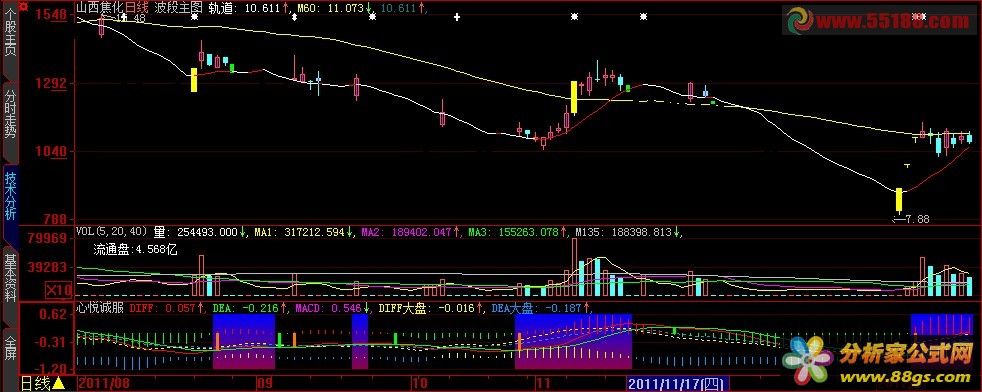982x392 pixels.
Task: Open the 个股主页 sidebar tab
Action: click(9, 44)
